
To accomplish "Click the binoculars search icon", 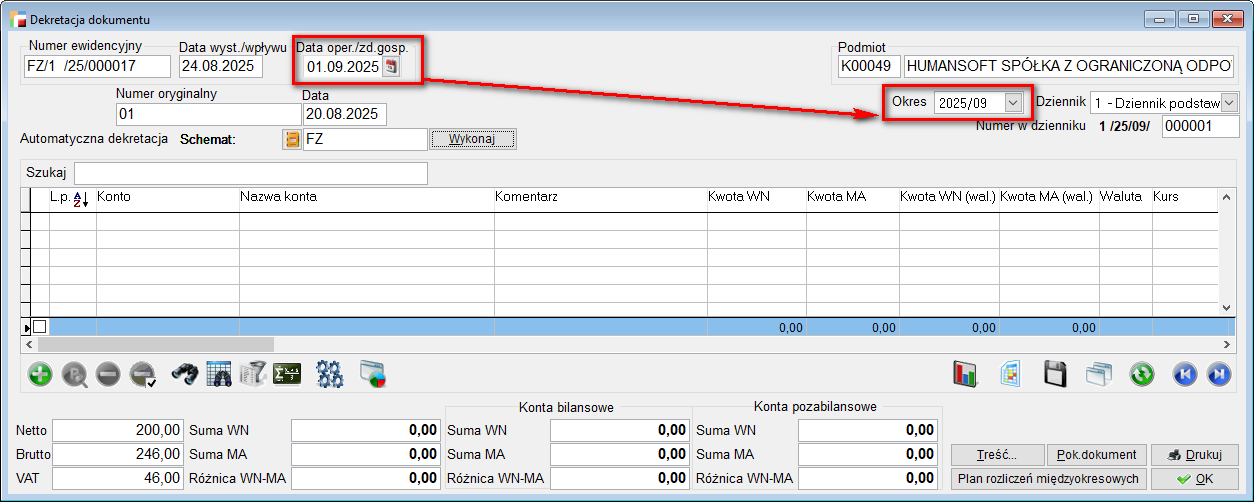I will [186, 375].
